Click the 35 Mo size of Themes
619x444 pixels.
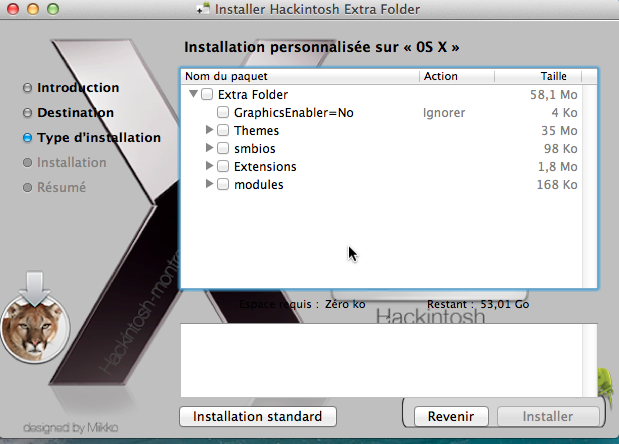[x=559, y=131]
